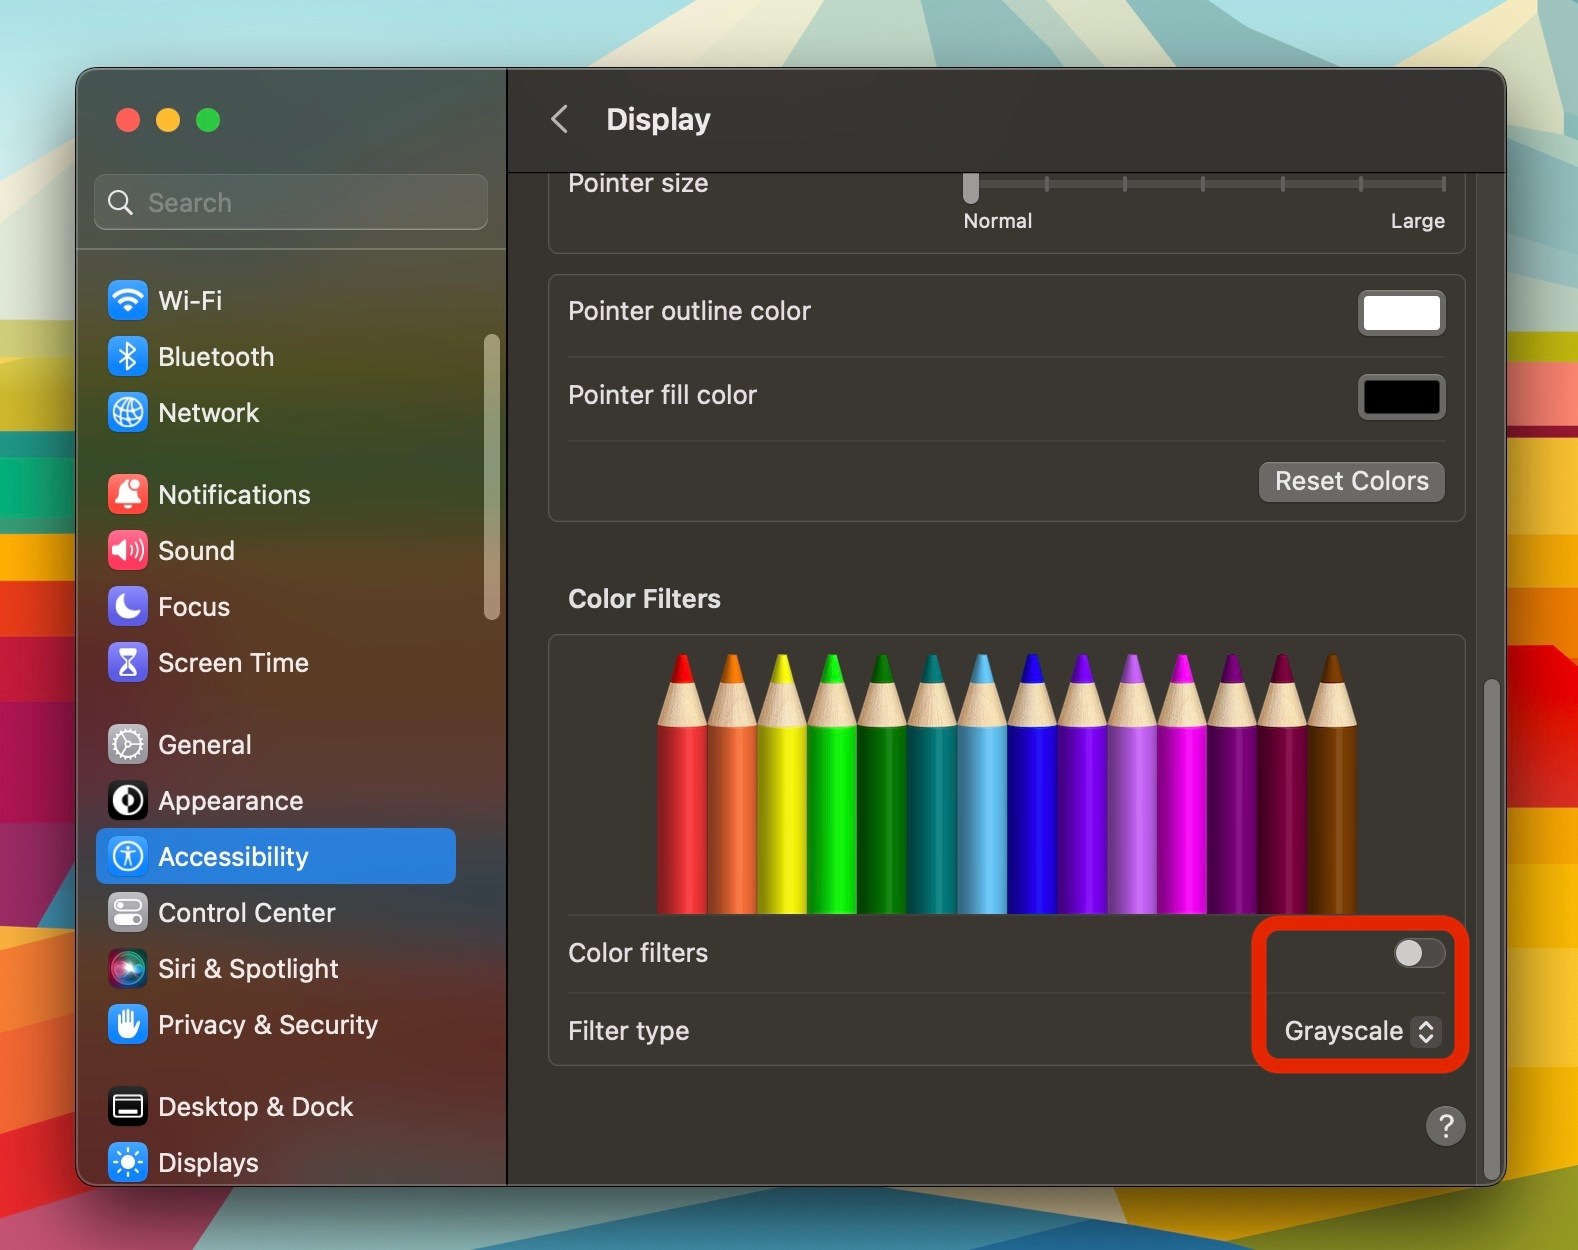Open Focus via the moon icon
Screen dimensions: 1578x1250
[x=128, y=606]
